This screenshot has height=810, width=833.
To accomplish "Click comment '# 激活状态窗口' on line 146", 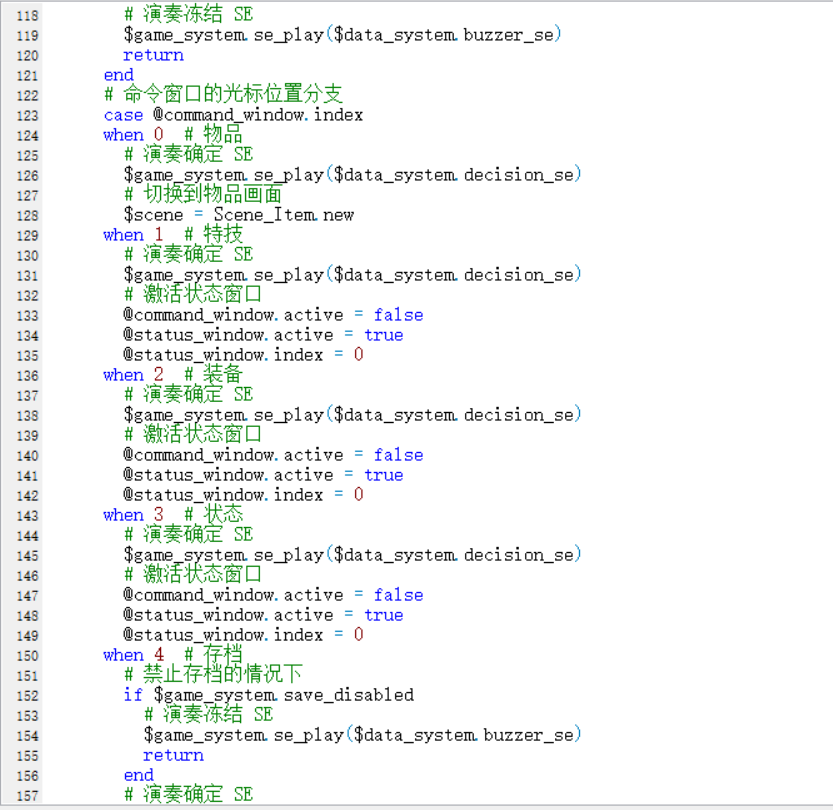I will coord(193,575).
